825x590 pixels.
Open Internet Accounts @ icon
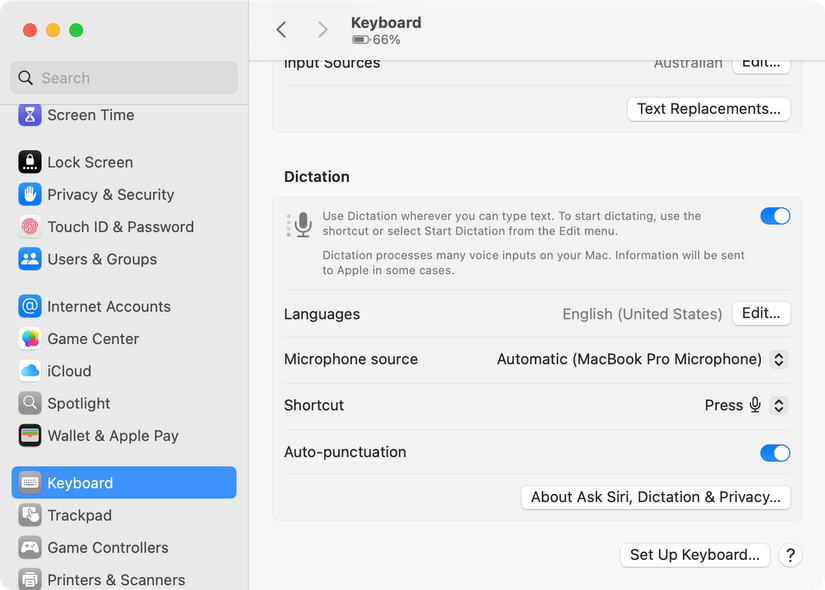(x=30, y=306)
